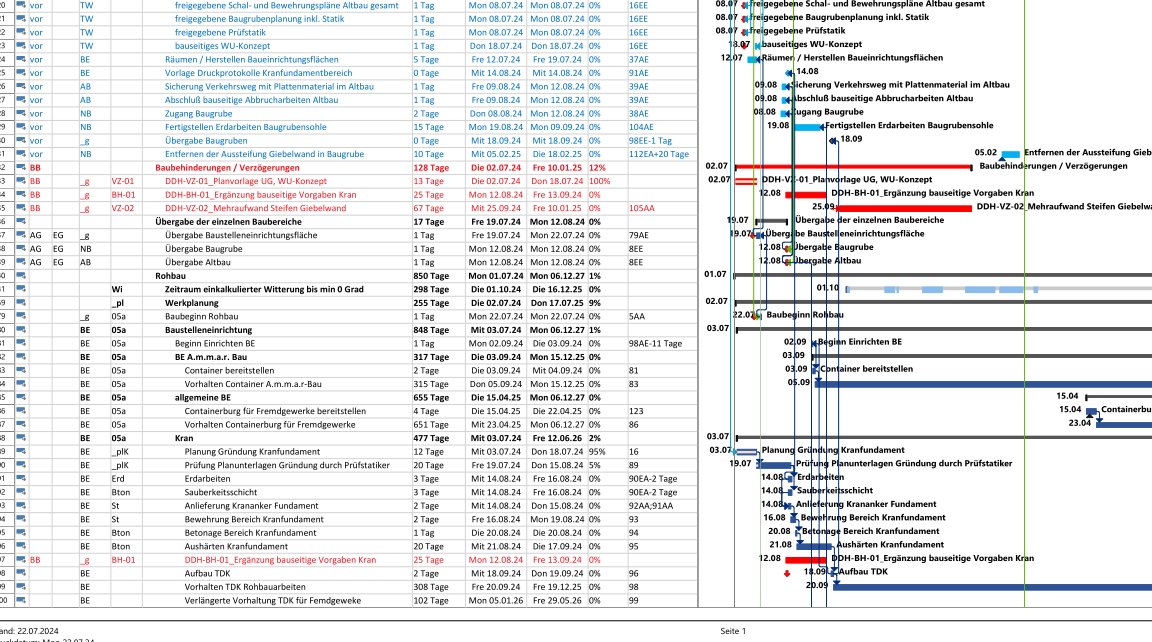The width and height of the screenshot is (1152, 642).
Task: Click the task mode icon beside Kran summary
Action: click(x=20, y=437)
